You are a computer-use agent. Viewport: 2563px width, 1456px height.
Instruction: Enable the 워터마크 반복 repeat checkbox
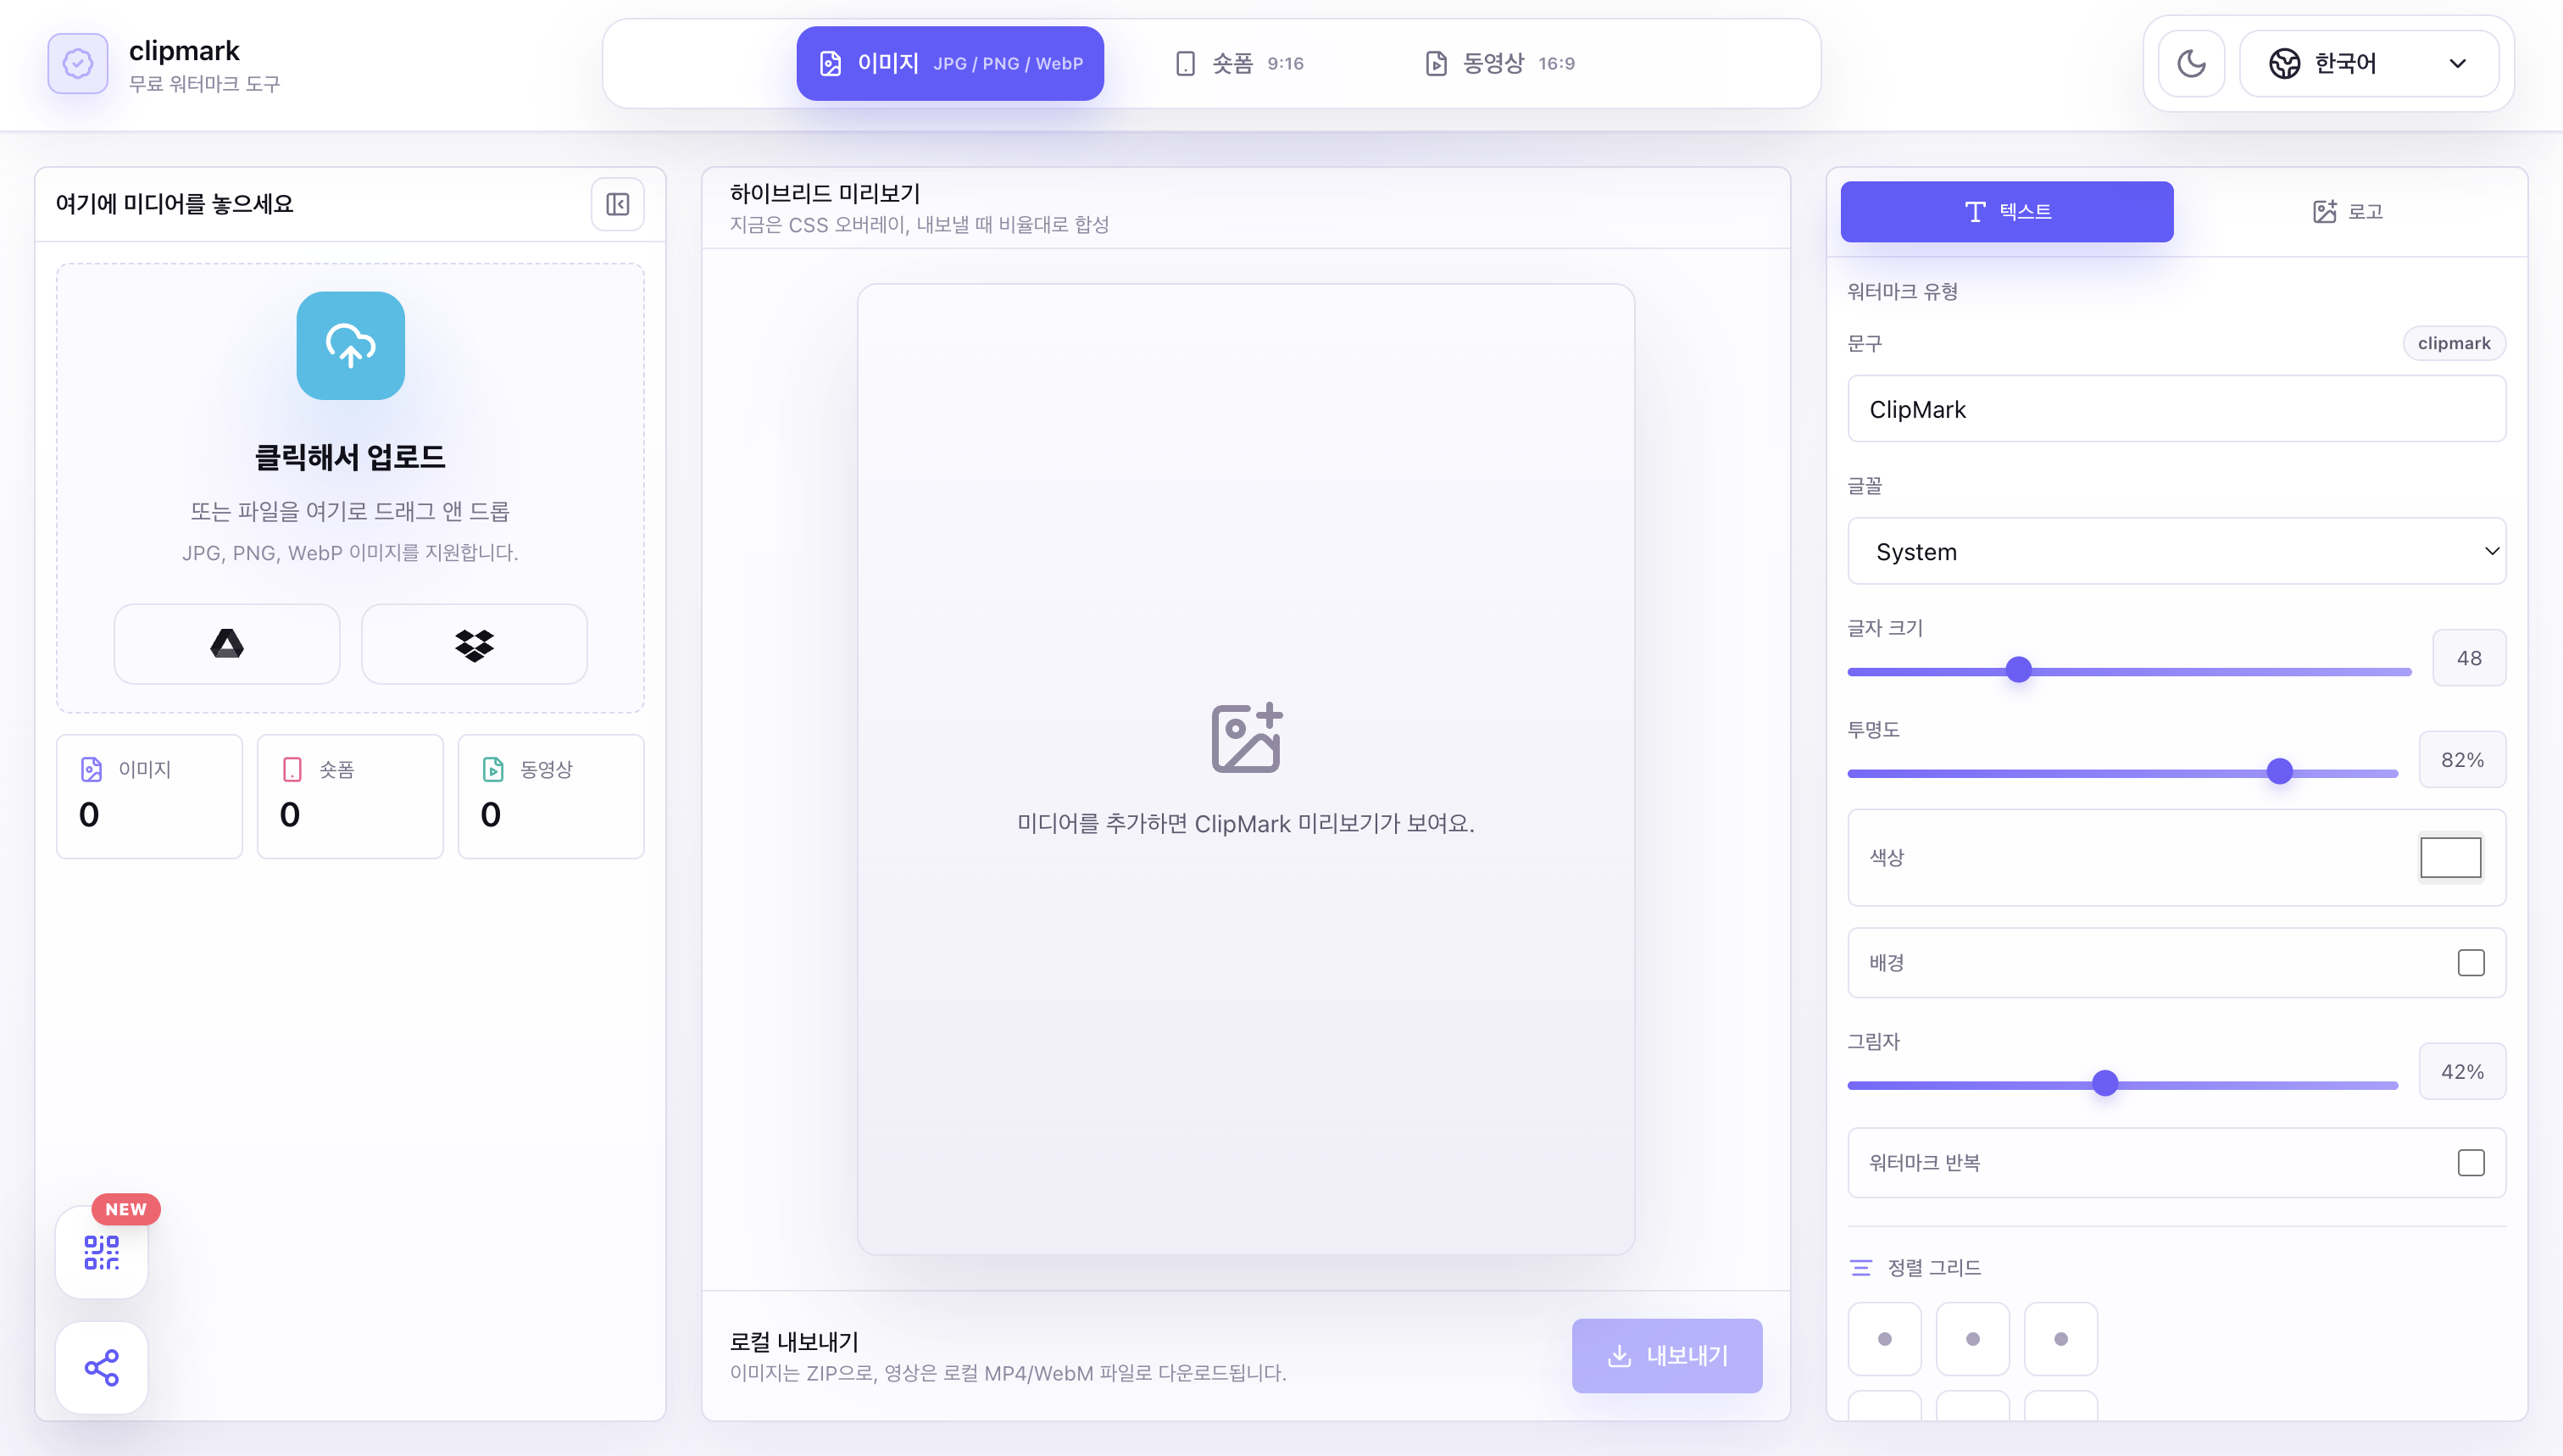point(2471,1163)
